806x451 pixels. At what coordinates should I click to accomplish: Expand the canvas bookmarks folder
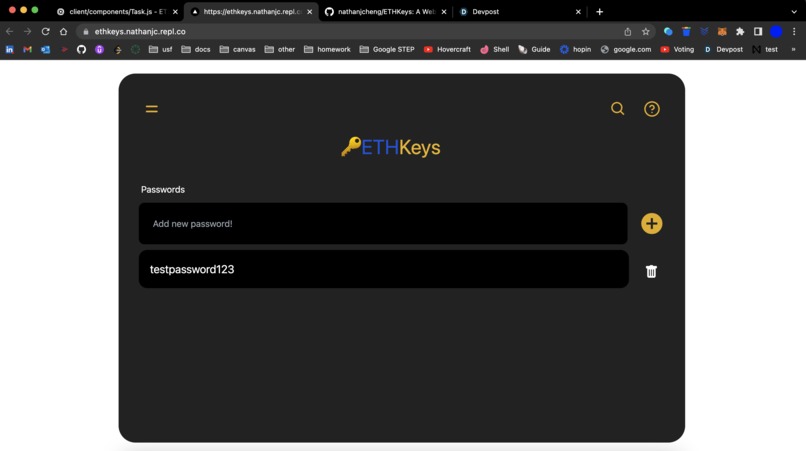pyautogui.click(x=237, y=49)
